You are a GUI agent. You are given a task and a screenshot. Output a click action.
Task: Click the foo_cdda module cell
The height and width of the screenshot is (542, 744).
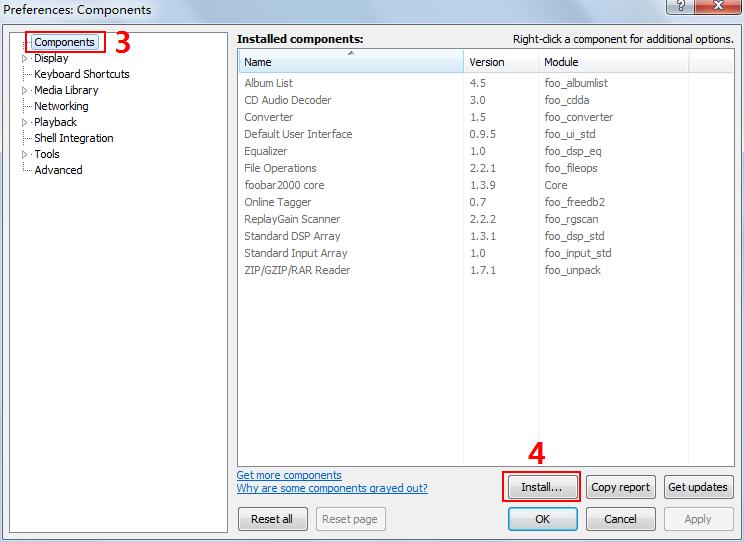click(x=567, y=100)
